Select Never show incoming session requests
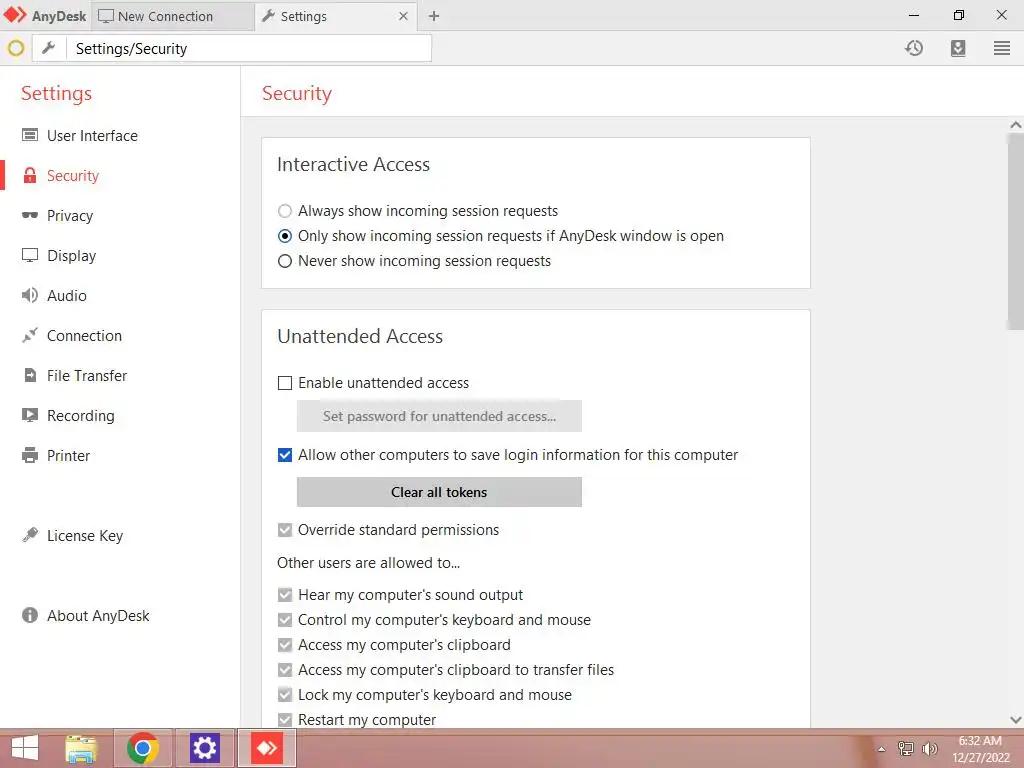The height and width of the screenshot is (768, 1024). 285,261
